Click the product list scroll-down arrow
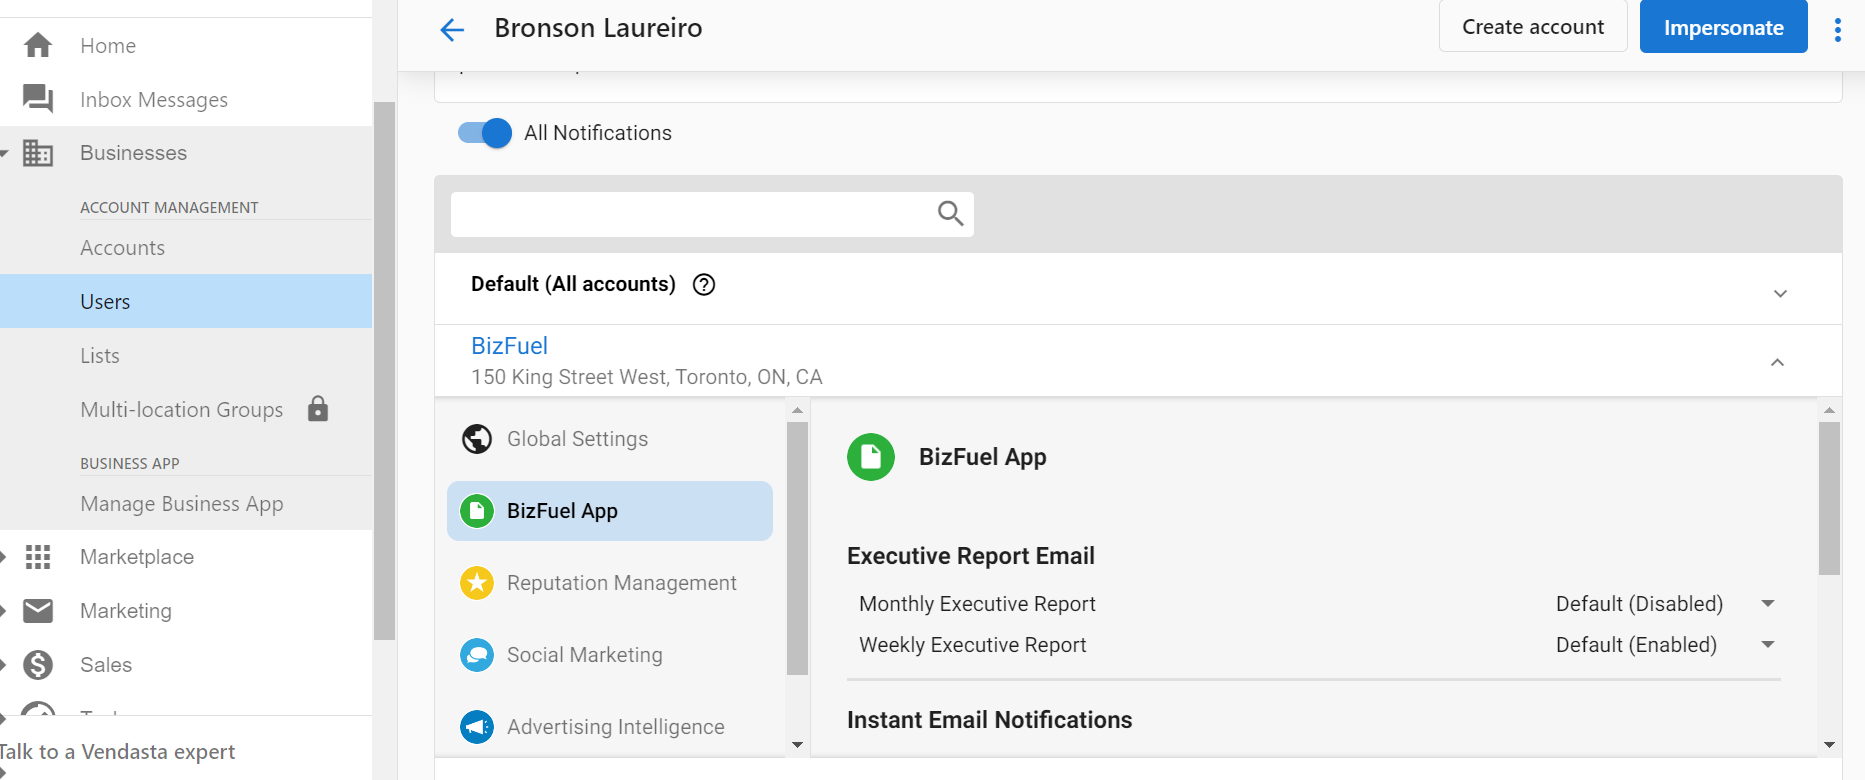This screenshot has height=780, width=1865. pyautogui.click(x=797, y=745)
